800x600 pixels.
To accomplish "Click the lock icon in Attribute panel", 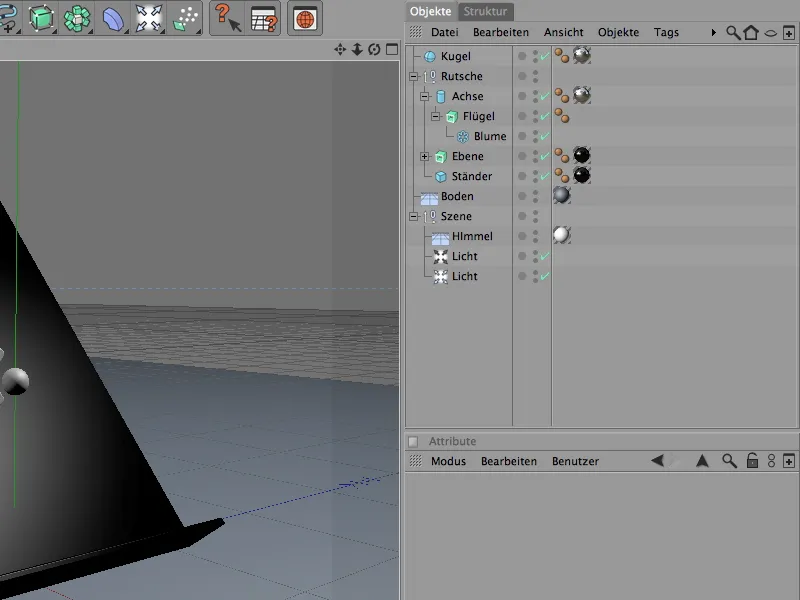I will 751,461.
